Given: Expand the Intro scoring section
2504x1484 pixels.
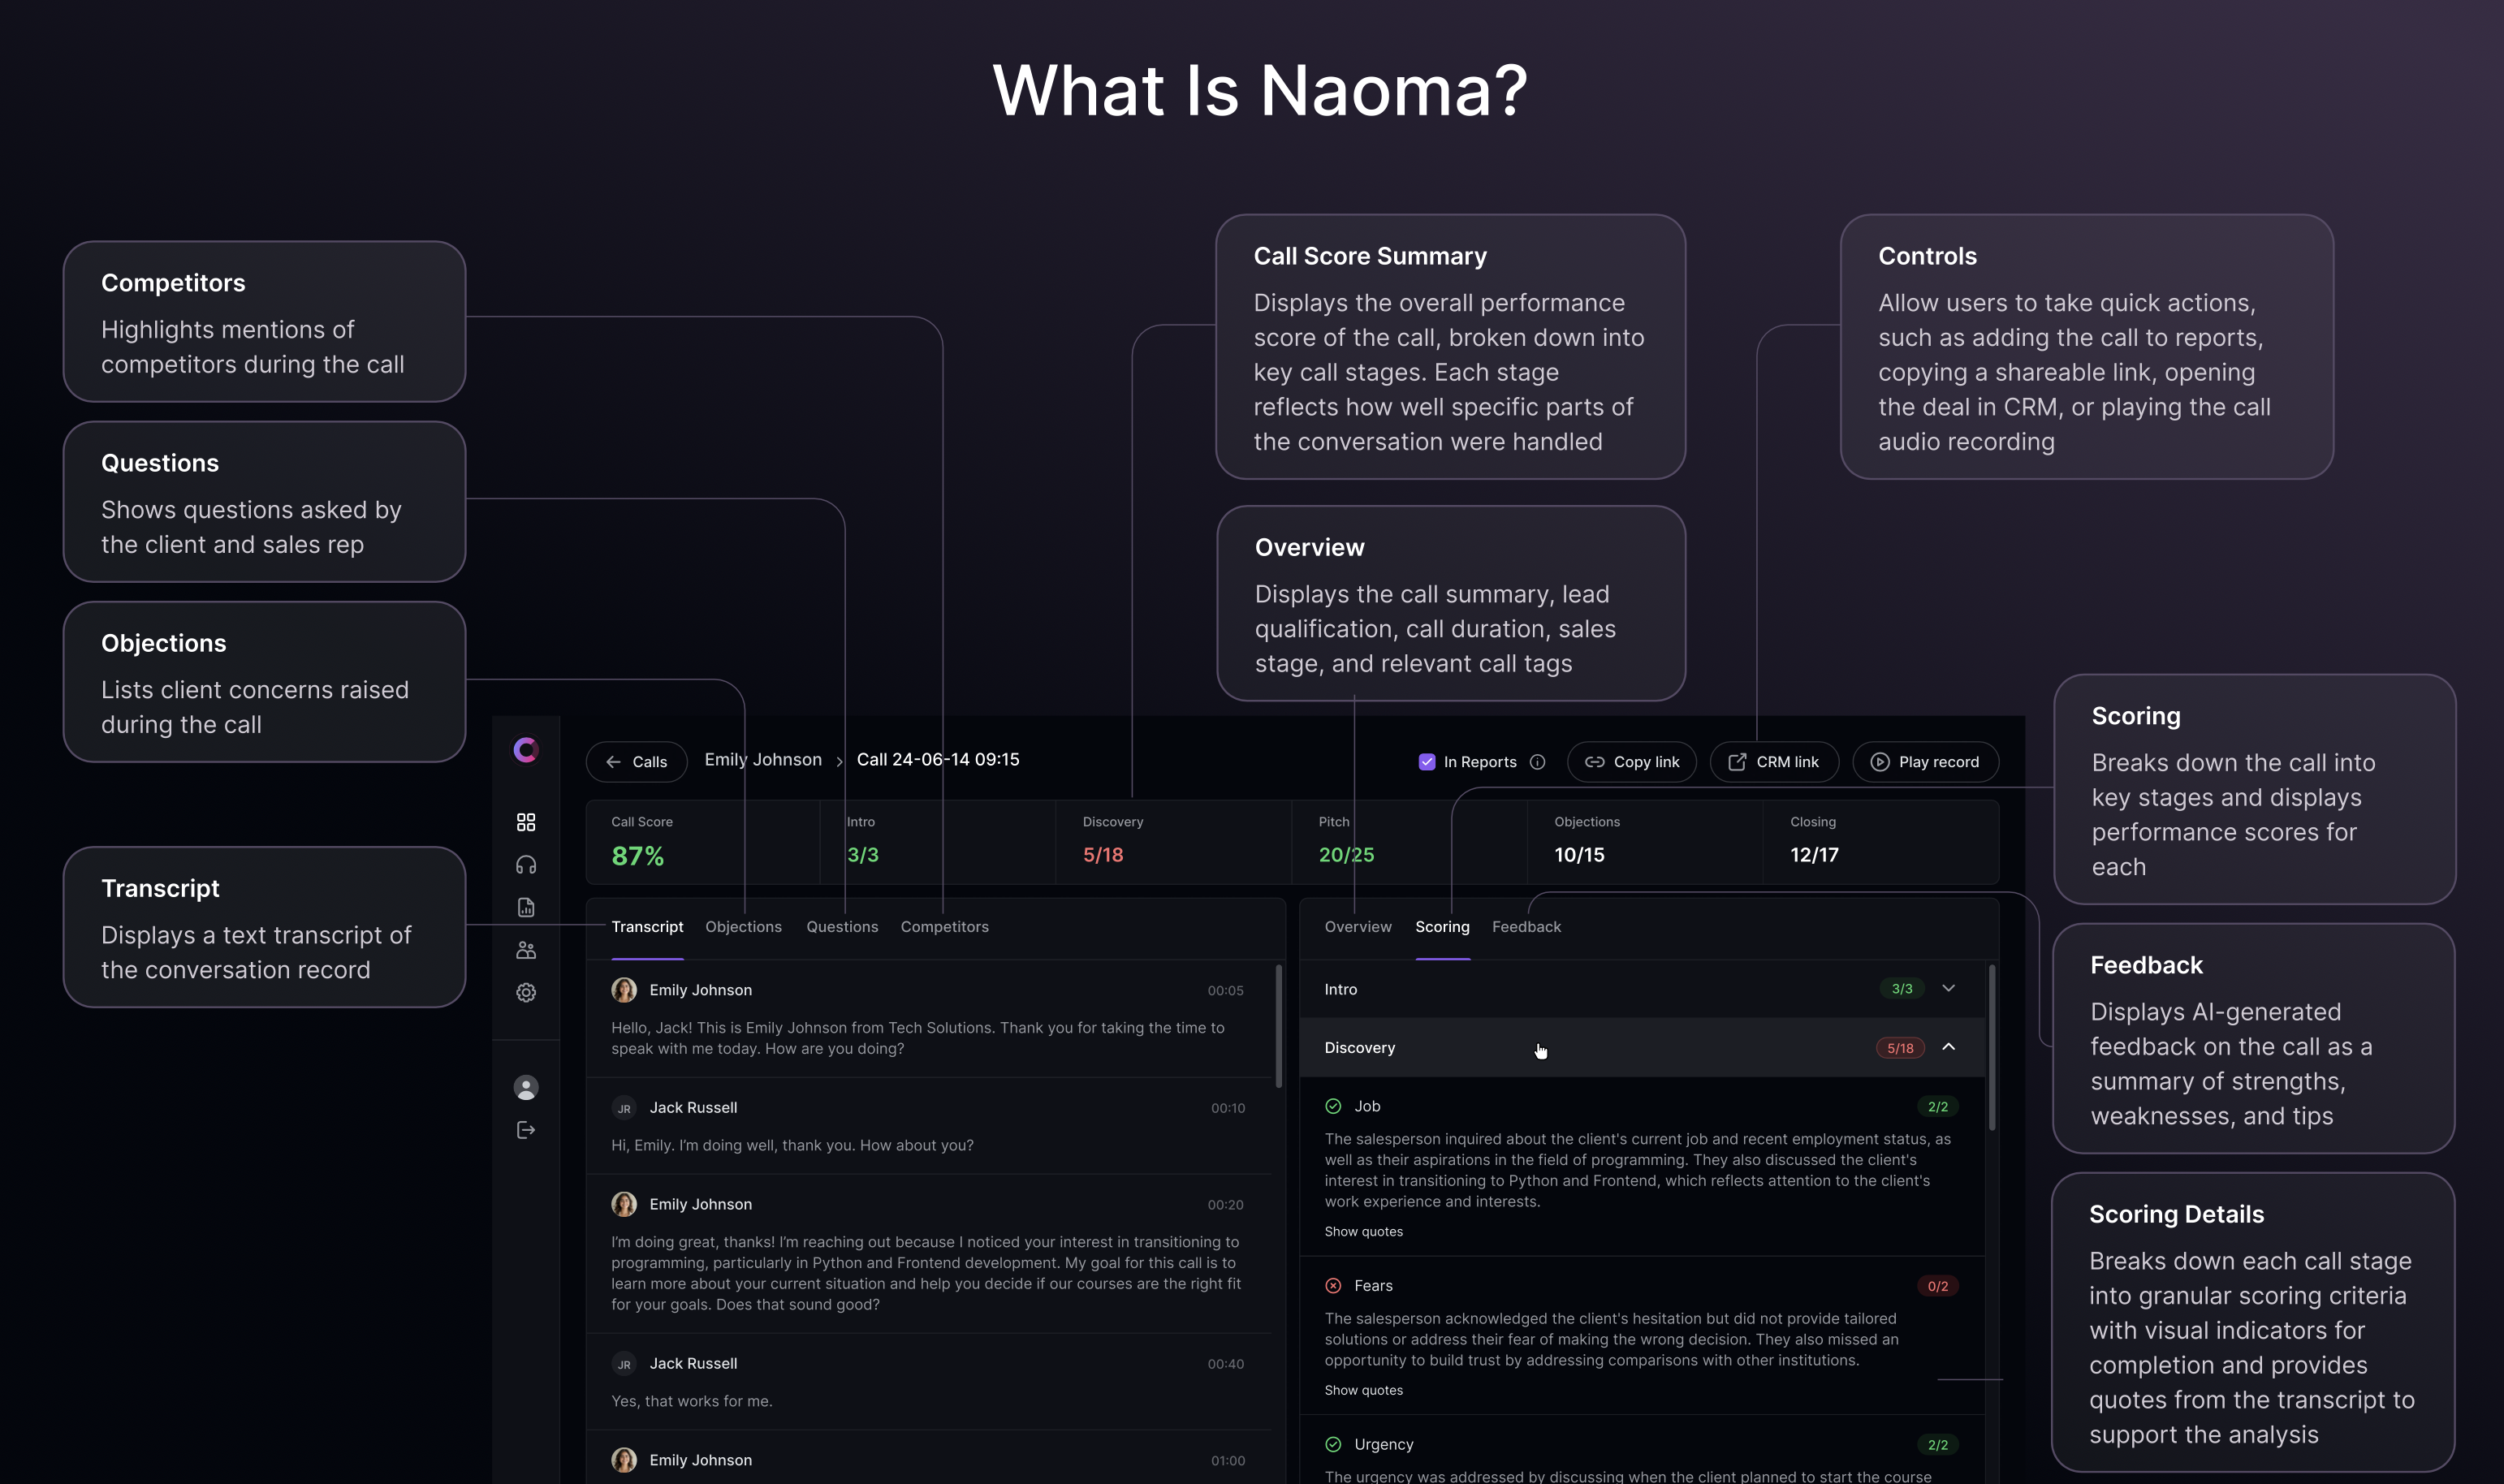Looking at the screenshot, I should click(x=1948, y=988).
